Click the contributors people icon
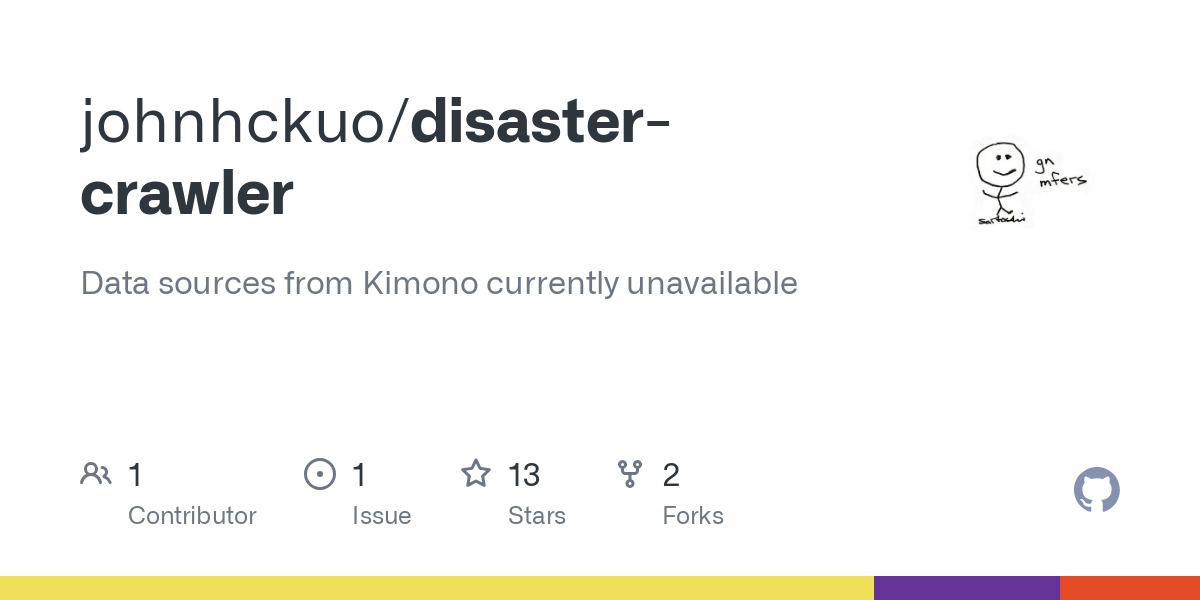 [x=96, y=474]
